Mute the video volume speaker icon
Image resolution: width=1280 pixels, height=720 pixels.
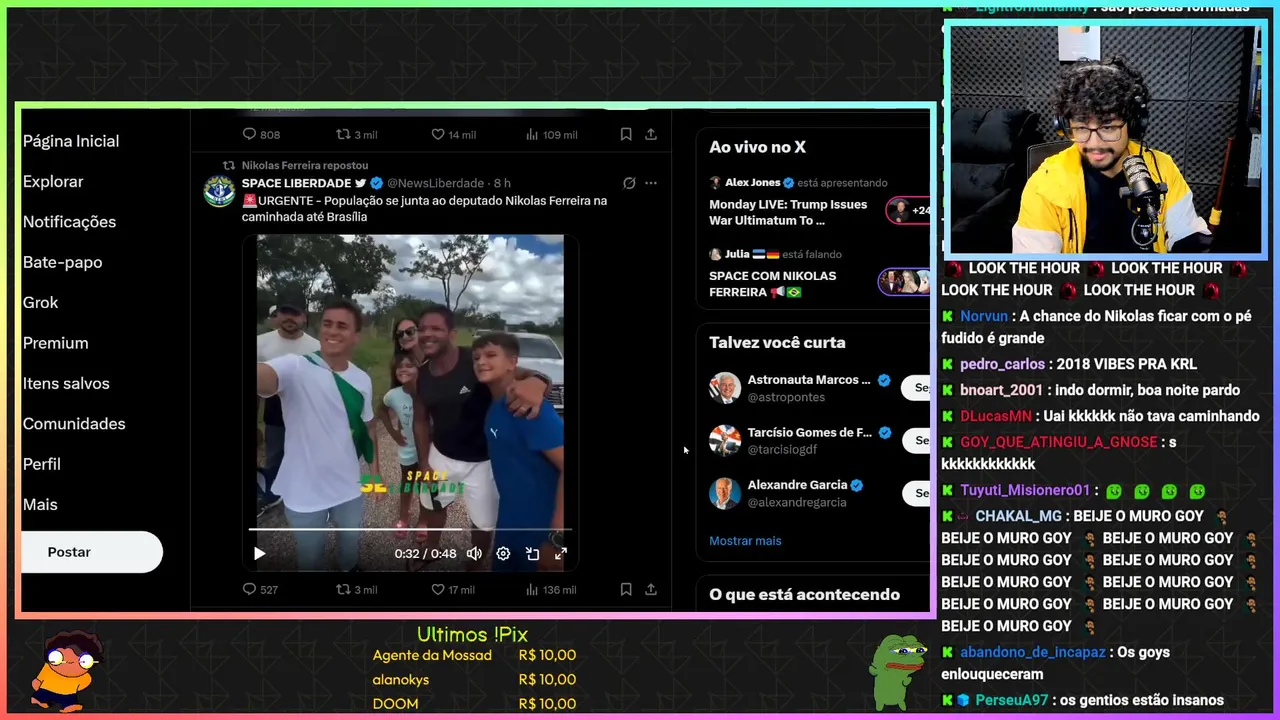[474, 553]
